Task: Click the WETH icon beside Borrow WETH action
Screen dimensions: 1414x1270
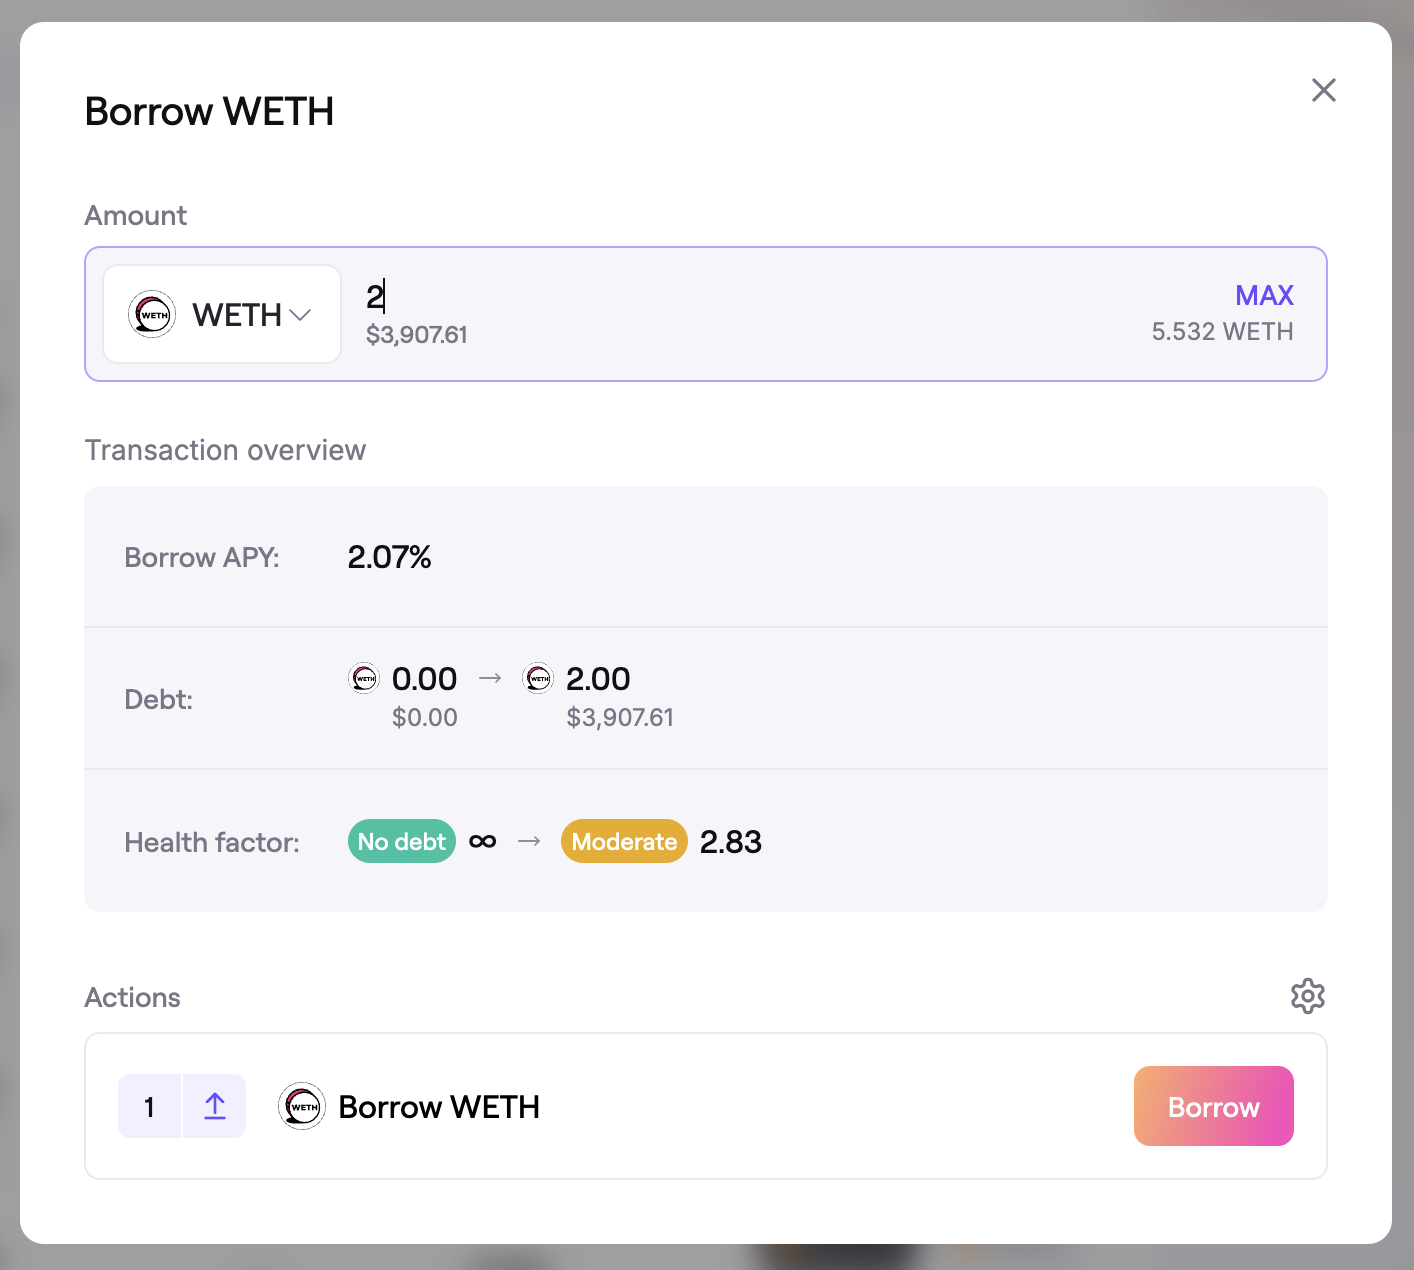Action: tap(301, 1106)
